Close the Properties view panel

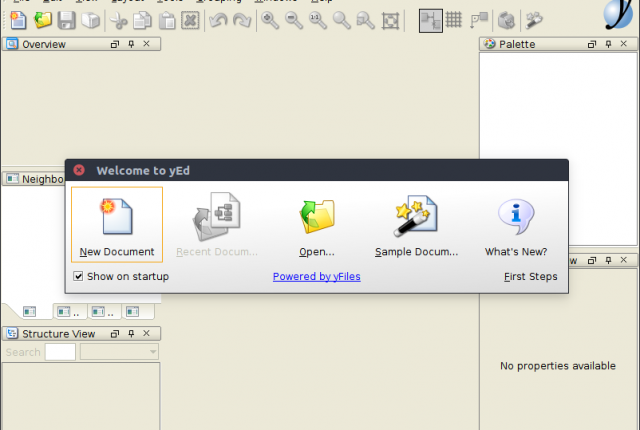pos(624,260)
